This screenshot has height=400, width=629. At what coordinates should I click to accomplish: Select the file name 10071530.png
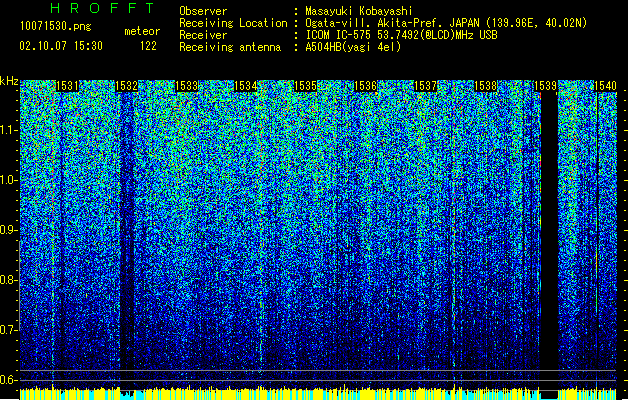click(x=56, y=26)
